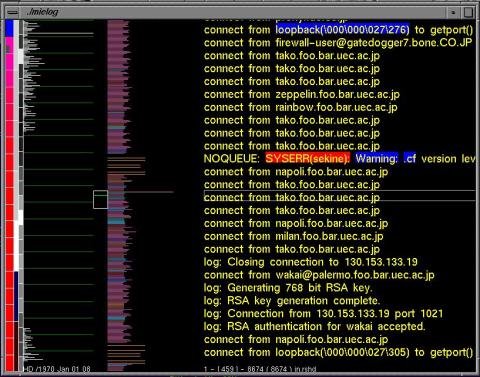This screenshot has width=480, height=377.
Task: Click the minimize dot button in title bar
Action: pos(453,13)
